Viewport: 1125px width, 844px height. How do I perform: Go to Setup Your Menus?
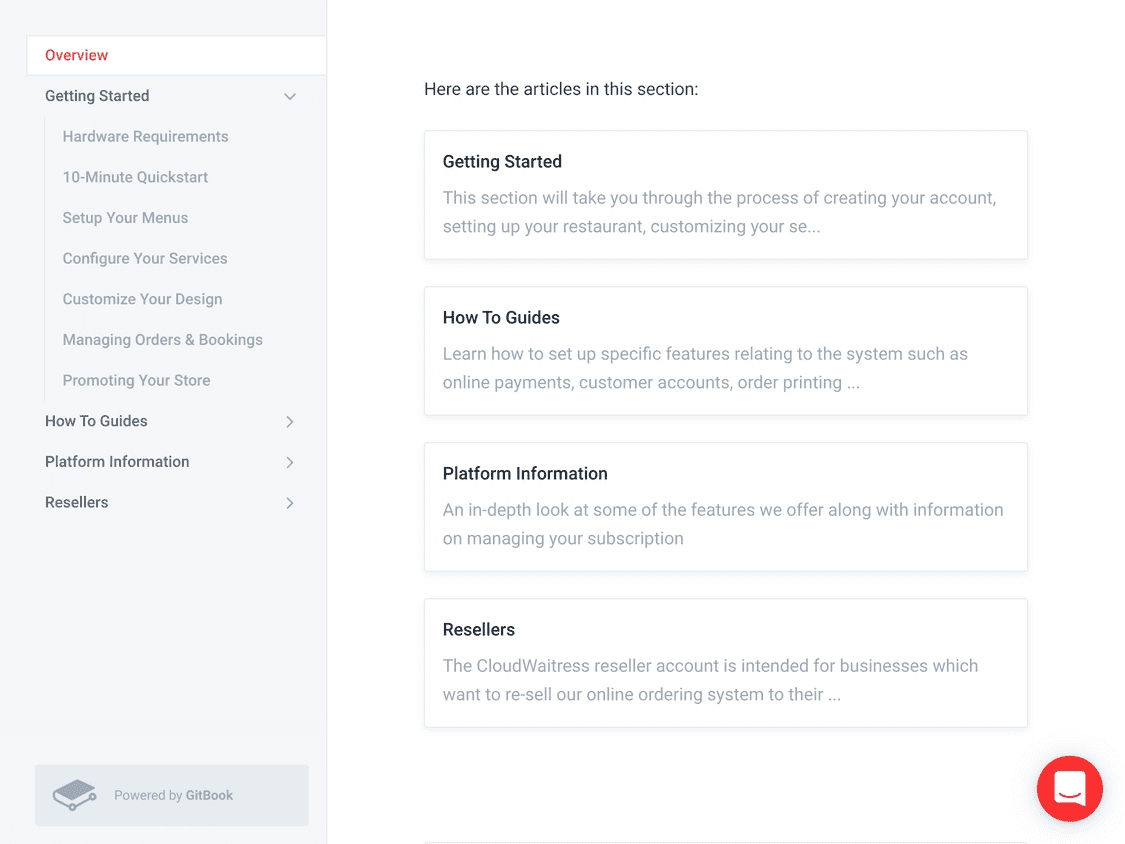pos(126,217)
